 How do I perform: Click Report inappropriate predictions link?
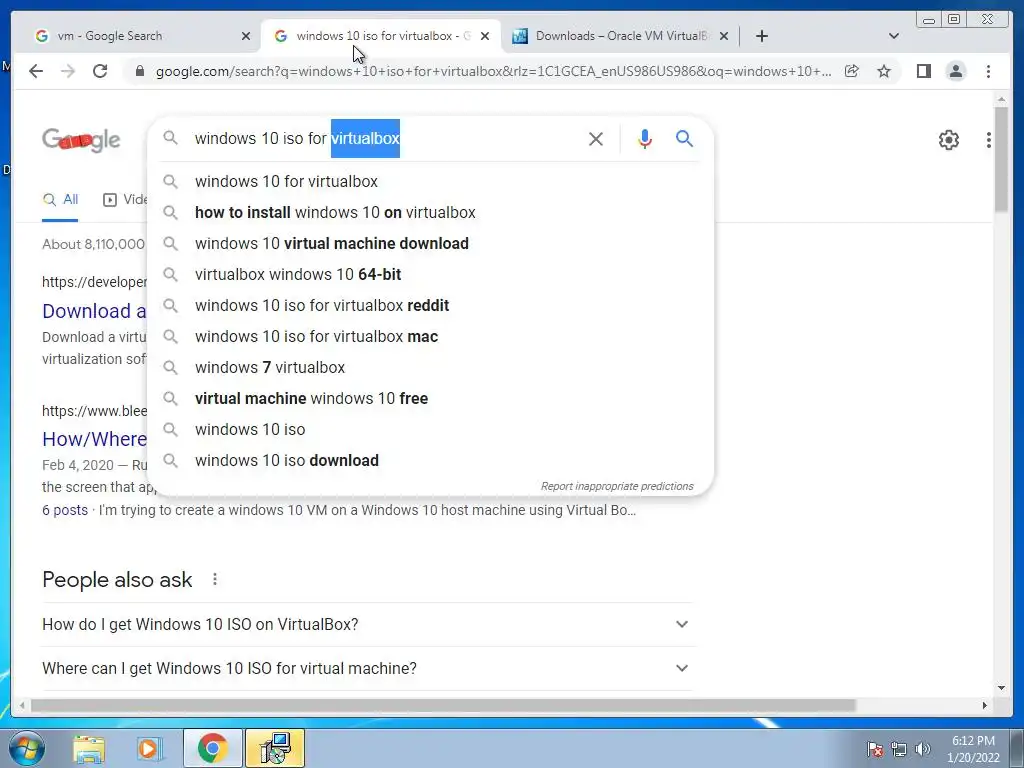point(617,487)
